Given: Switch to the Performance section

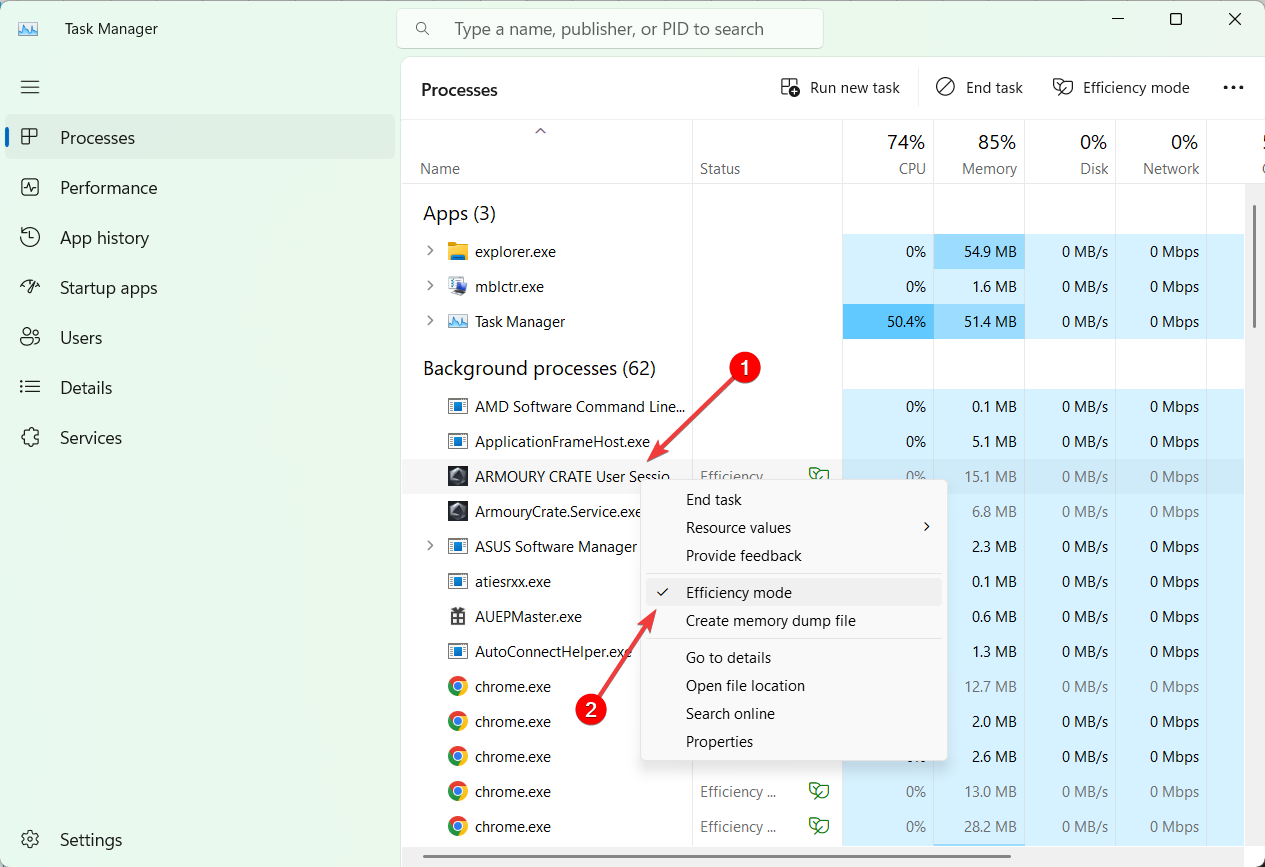Looking at the screenshot, I should (x=108, y=187).
